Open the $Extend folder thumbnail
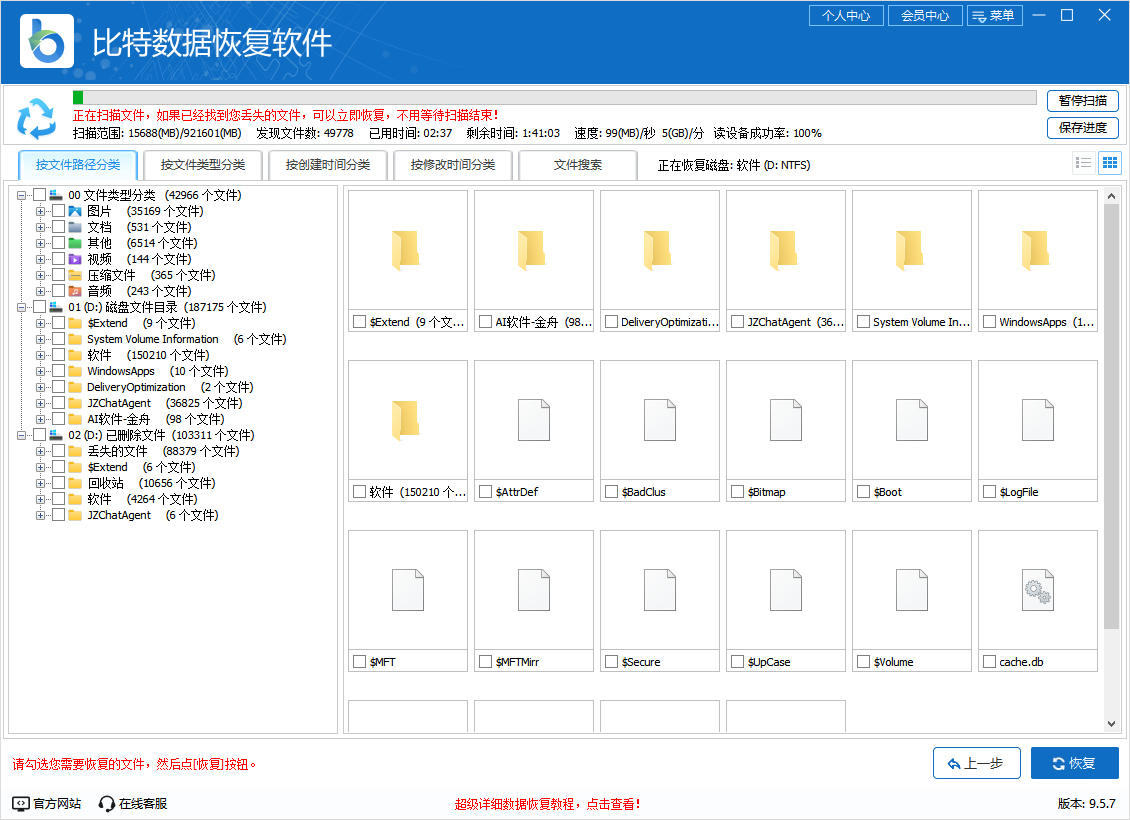This screenshot has width=1130, height=820. (407, 250)
